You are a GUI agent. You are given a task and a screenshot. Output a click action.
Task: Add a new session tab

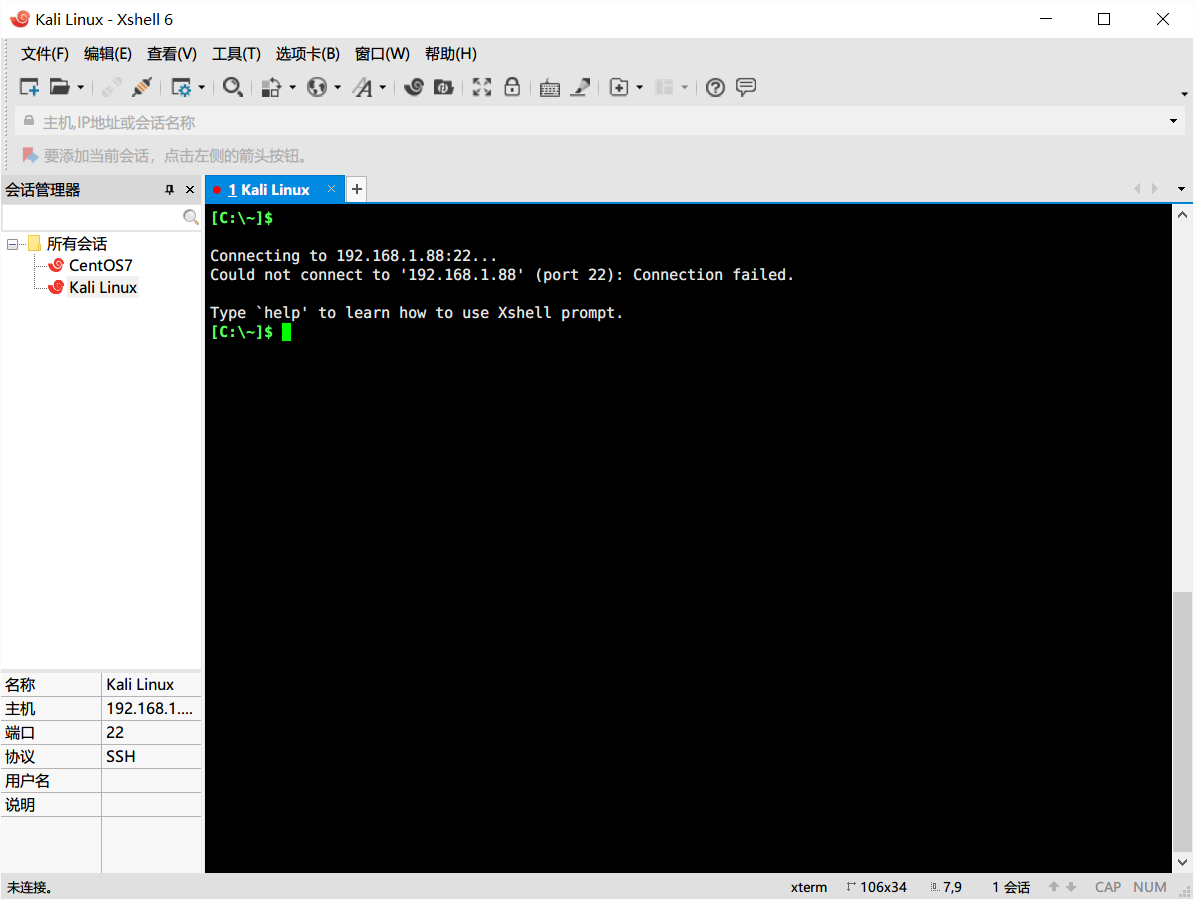[x=356, y=188]
